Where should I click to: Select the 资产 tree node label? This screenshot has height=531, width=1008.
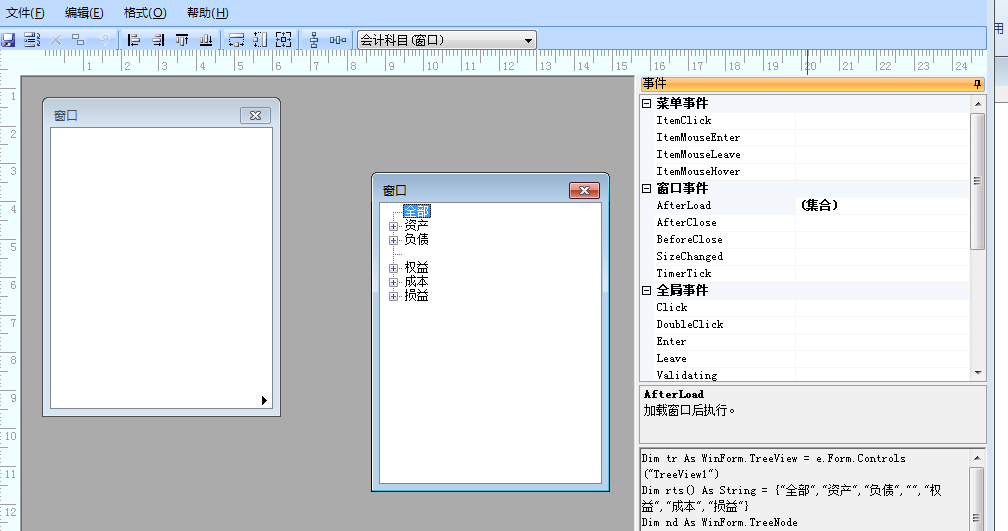point(417,226)
